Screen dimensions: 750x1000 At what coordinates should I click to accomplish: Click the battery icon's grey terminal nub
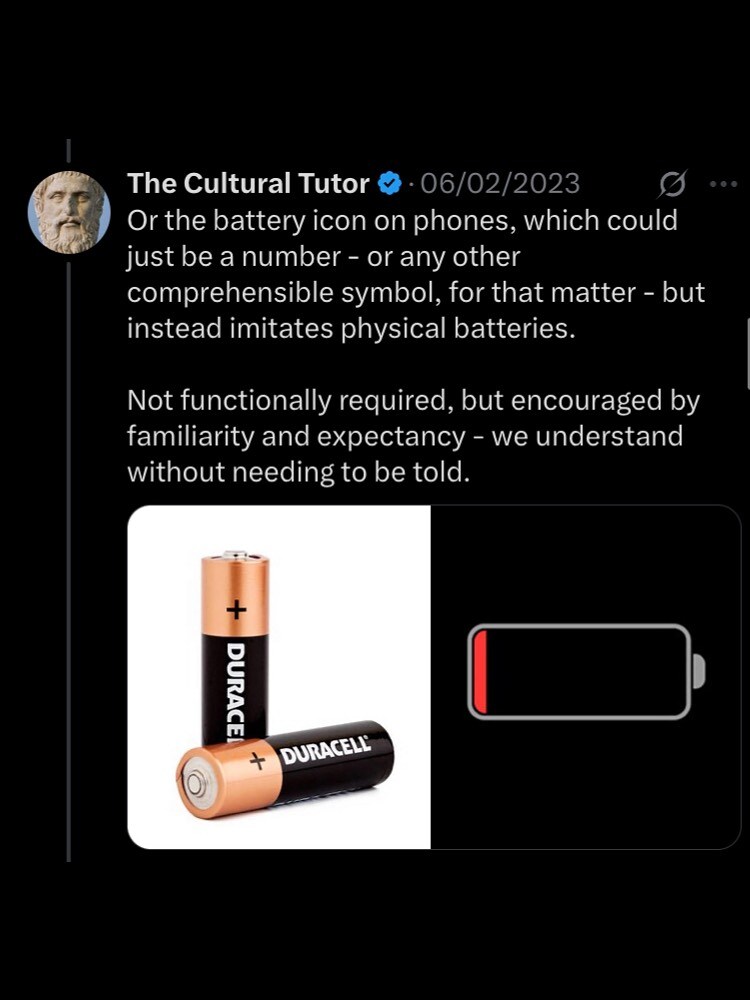(x=699, y=671)
